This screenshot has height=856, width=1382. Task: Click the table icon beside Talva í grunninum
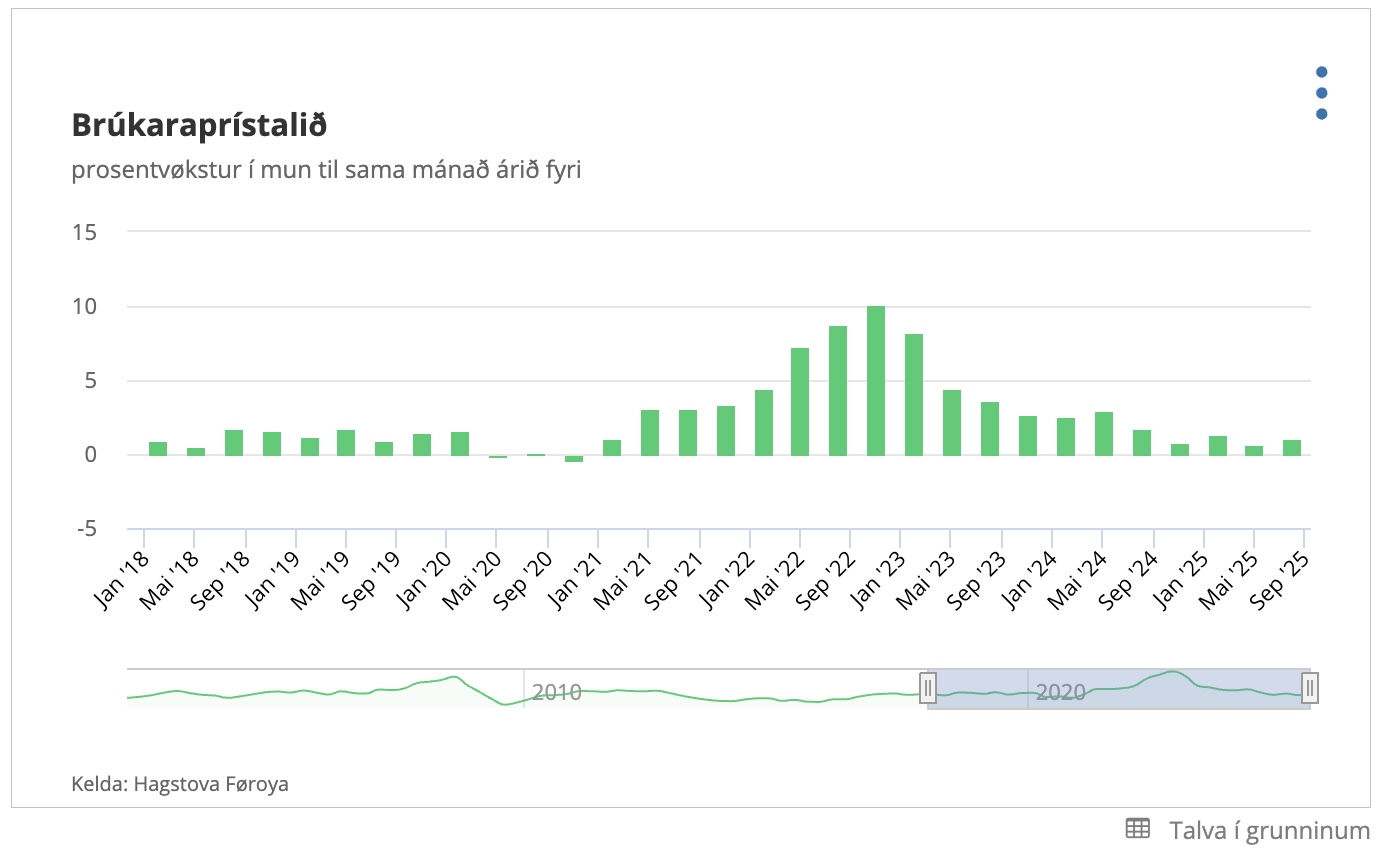tap(1137, 828)
